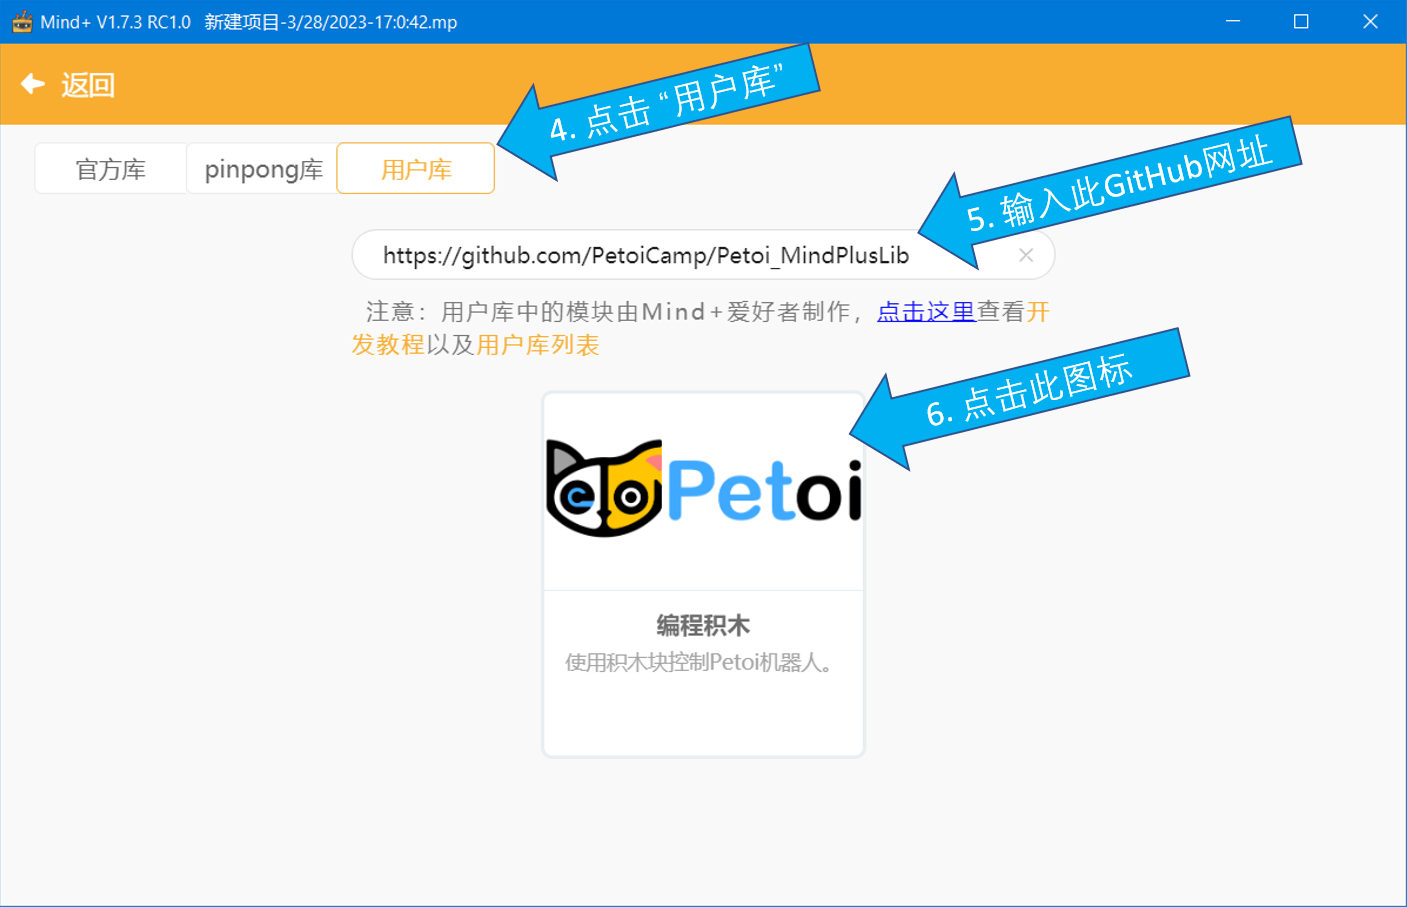Click the back arrow icon
1407x907 pixels.
pos(33,84)
